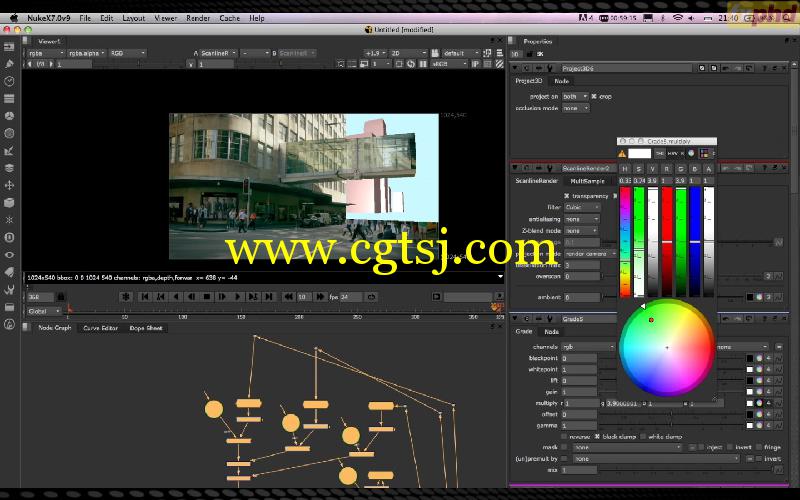Open the 2D view mode dropdown

(x=408, y=53)
